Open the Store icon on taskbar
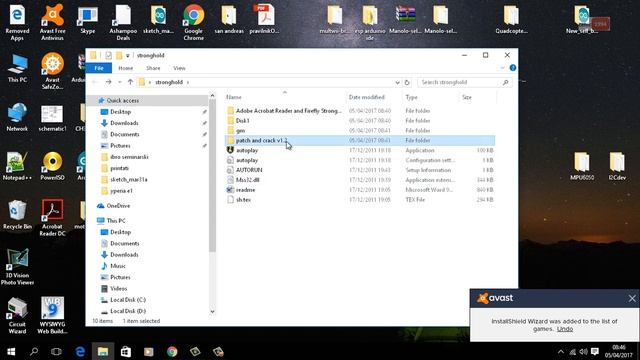640x360 pixels. click(x=126, y=351)
